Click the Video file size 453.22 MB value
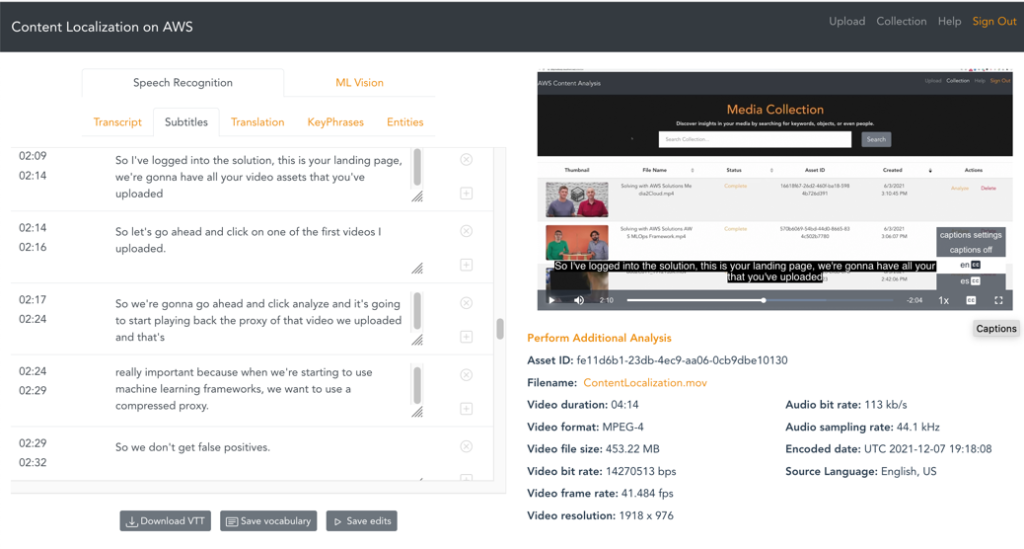The width and height of the screenshot is (1024, 549). 632,449
